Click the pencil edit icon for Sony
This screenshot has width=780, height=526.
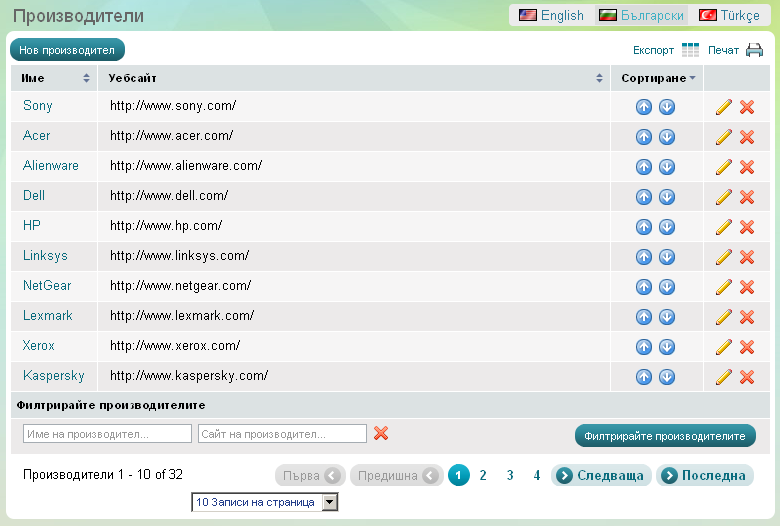coord(724,107)
